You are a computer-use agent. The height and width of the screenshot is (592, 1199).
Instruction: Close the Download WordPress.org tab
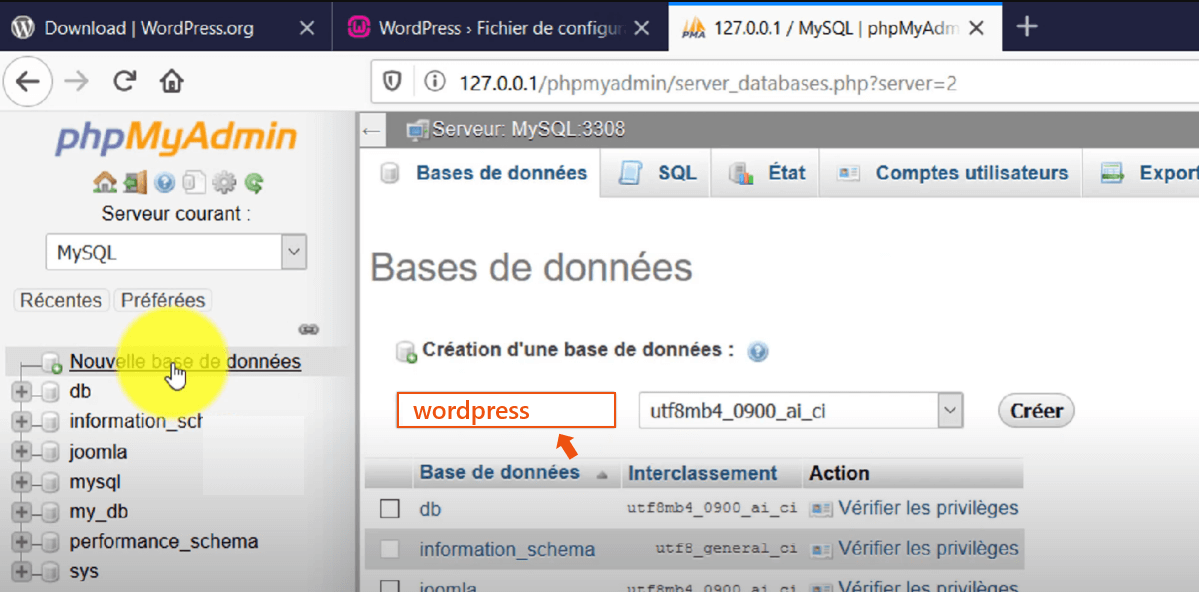(306, 28)
